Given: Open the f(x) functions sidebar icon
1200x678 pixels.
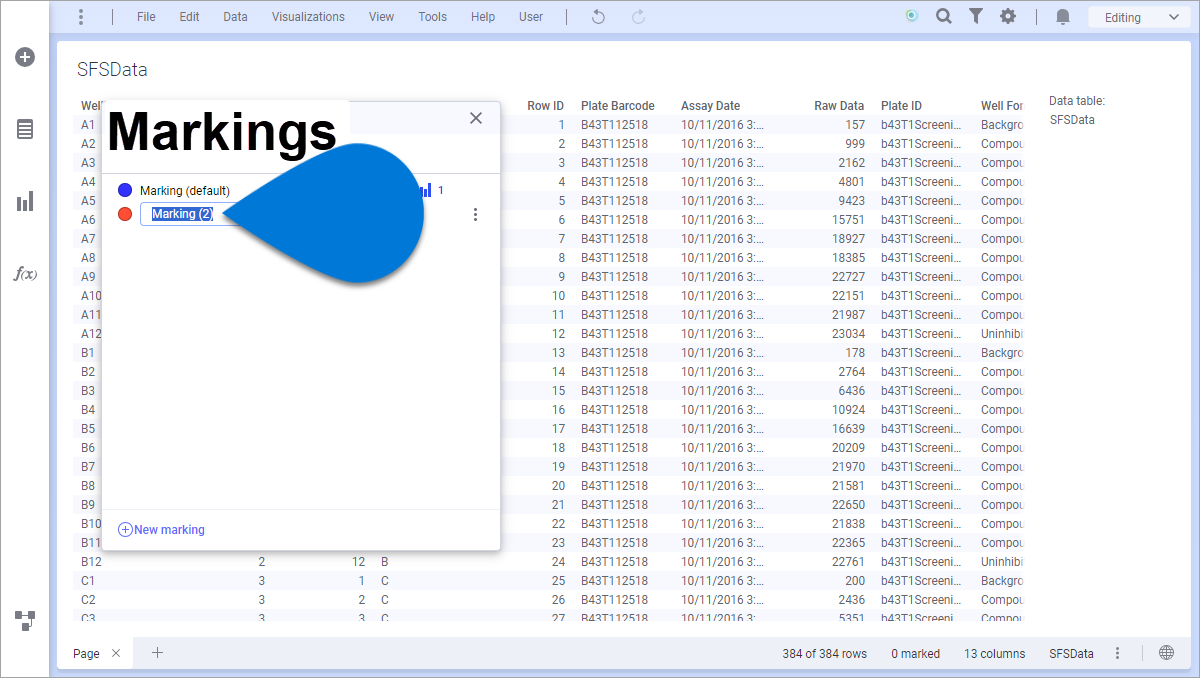Looking at the screenshot, I should coord(25,274).
